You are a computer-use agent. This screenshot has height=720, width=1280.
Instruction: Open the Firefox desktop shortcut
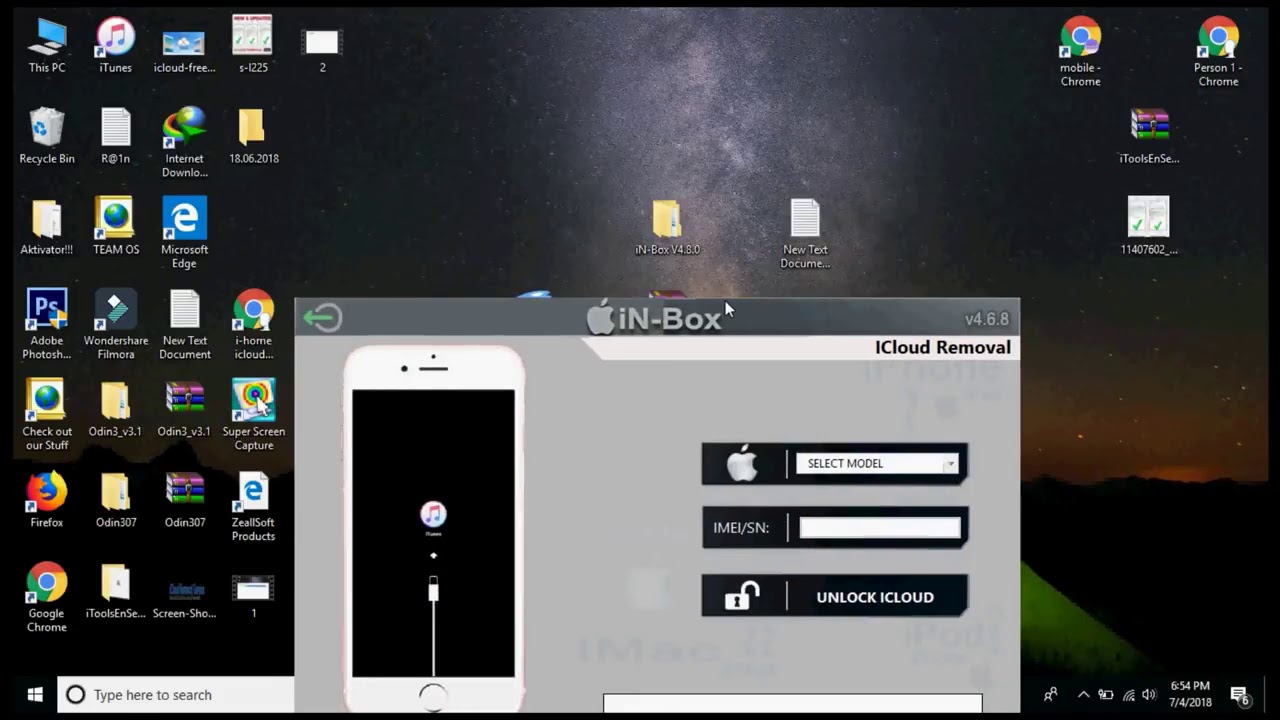47,500
